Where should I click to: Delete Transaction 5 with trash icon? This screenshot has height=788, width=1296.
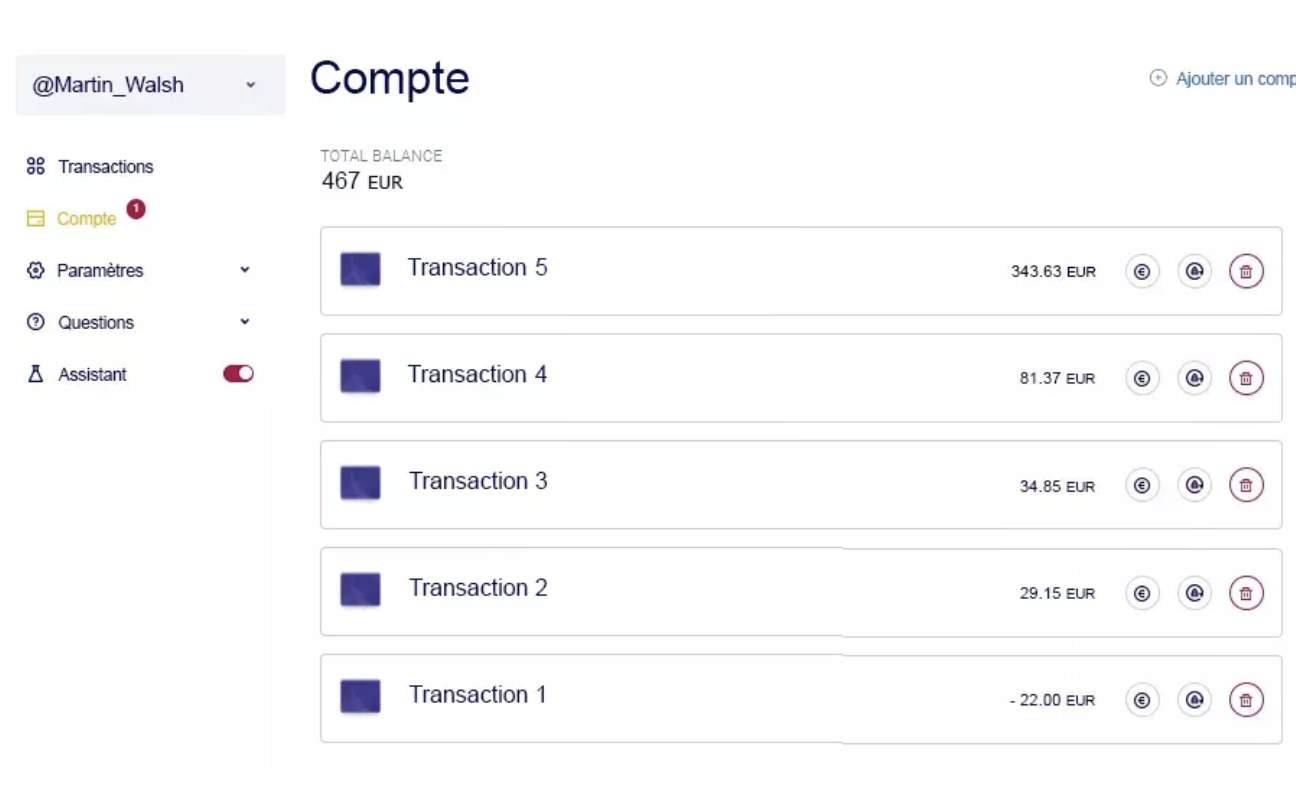tap(1246, 271)
